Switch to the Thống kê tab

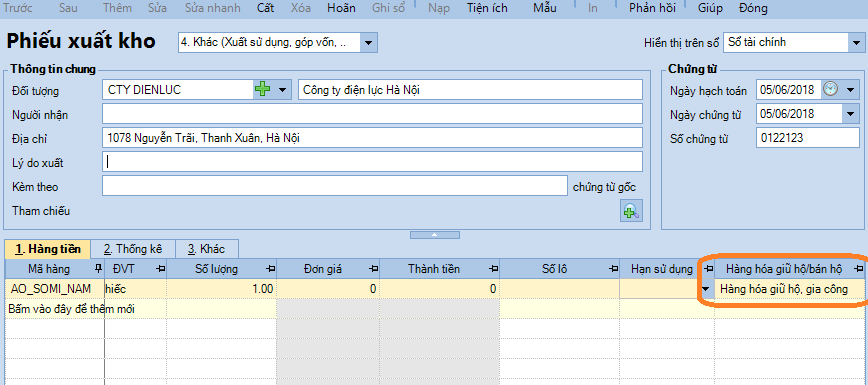click(x=132, y=249)
